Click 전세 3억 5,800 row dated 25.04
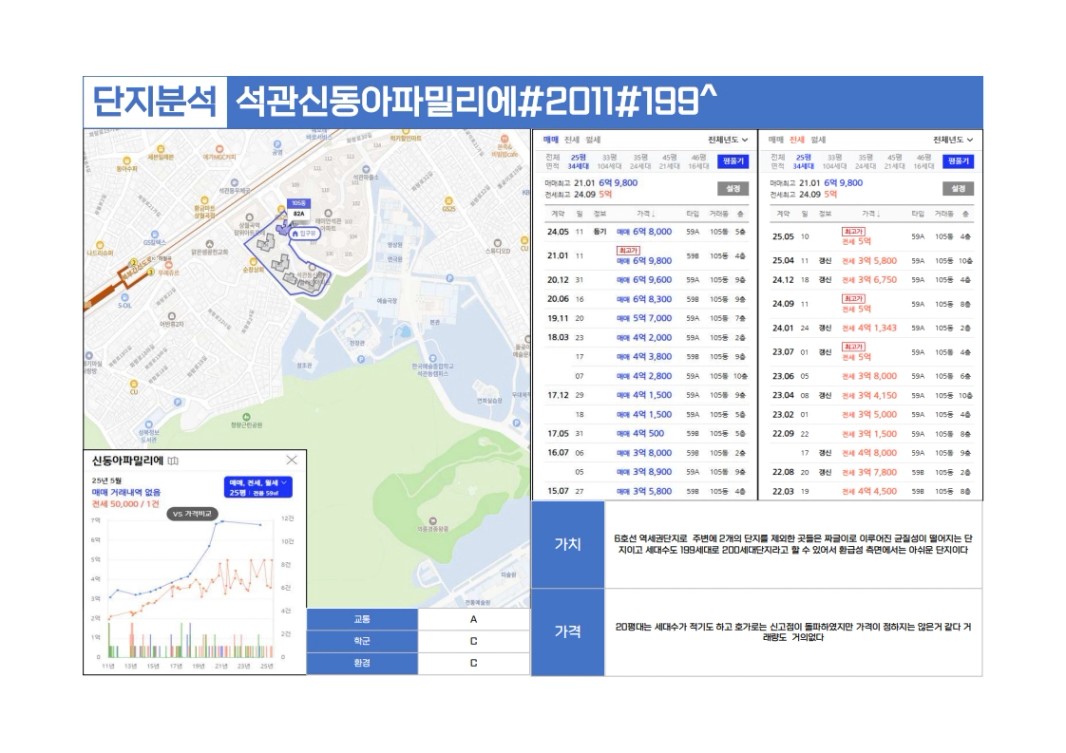The width and height of the screenshot is (1066, 753). coord(872,260)
